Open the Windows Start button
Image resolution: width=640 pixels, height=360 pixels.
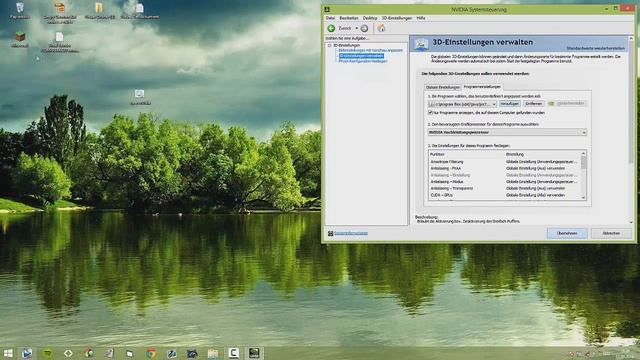tap(8, 353)
